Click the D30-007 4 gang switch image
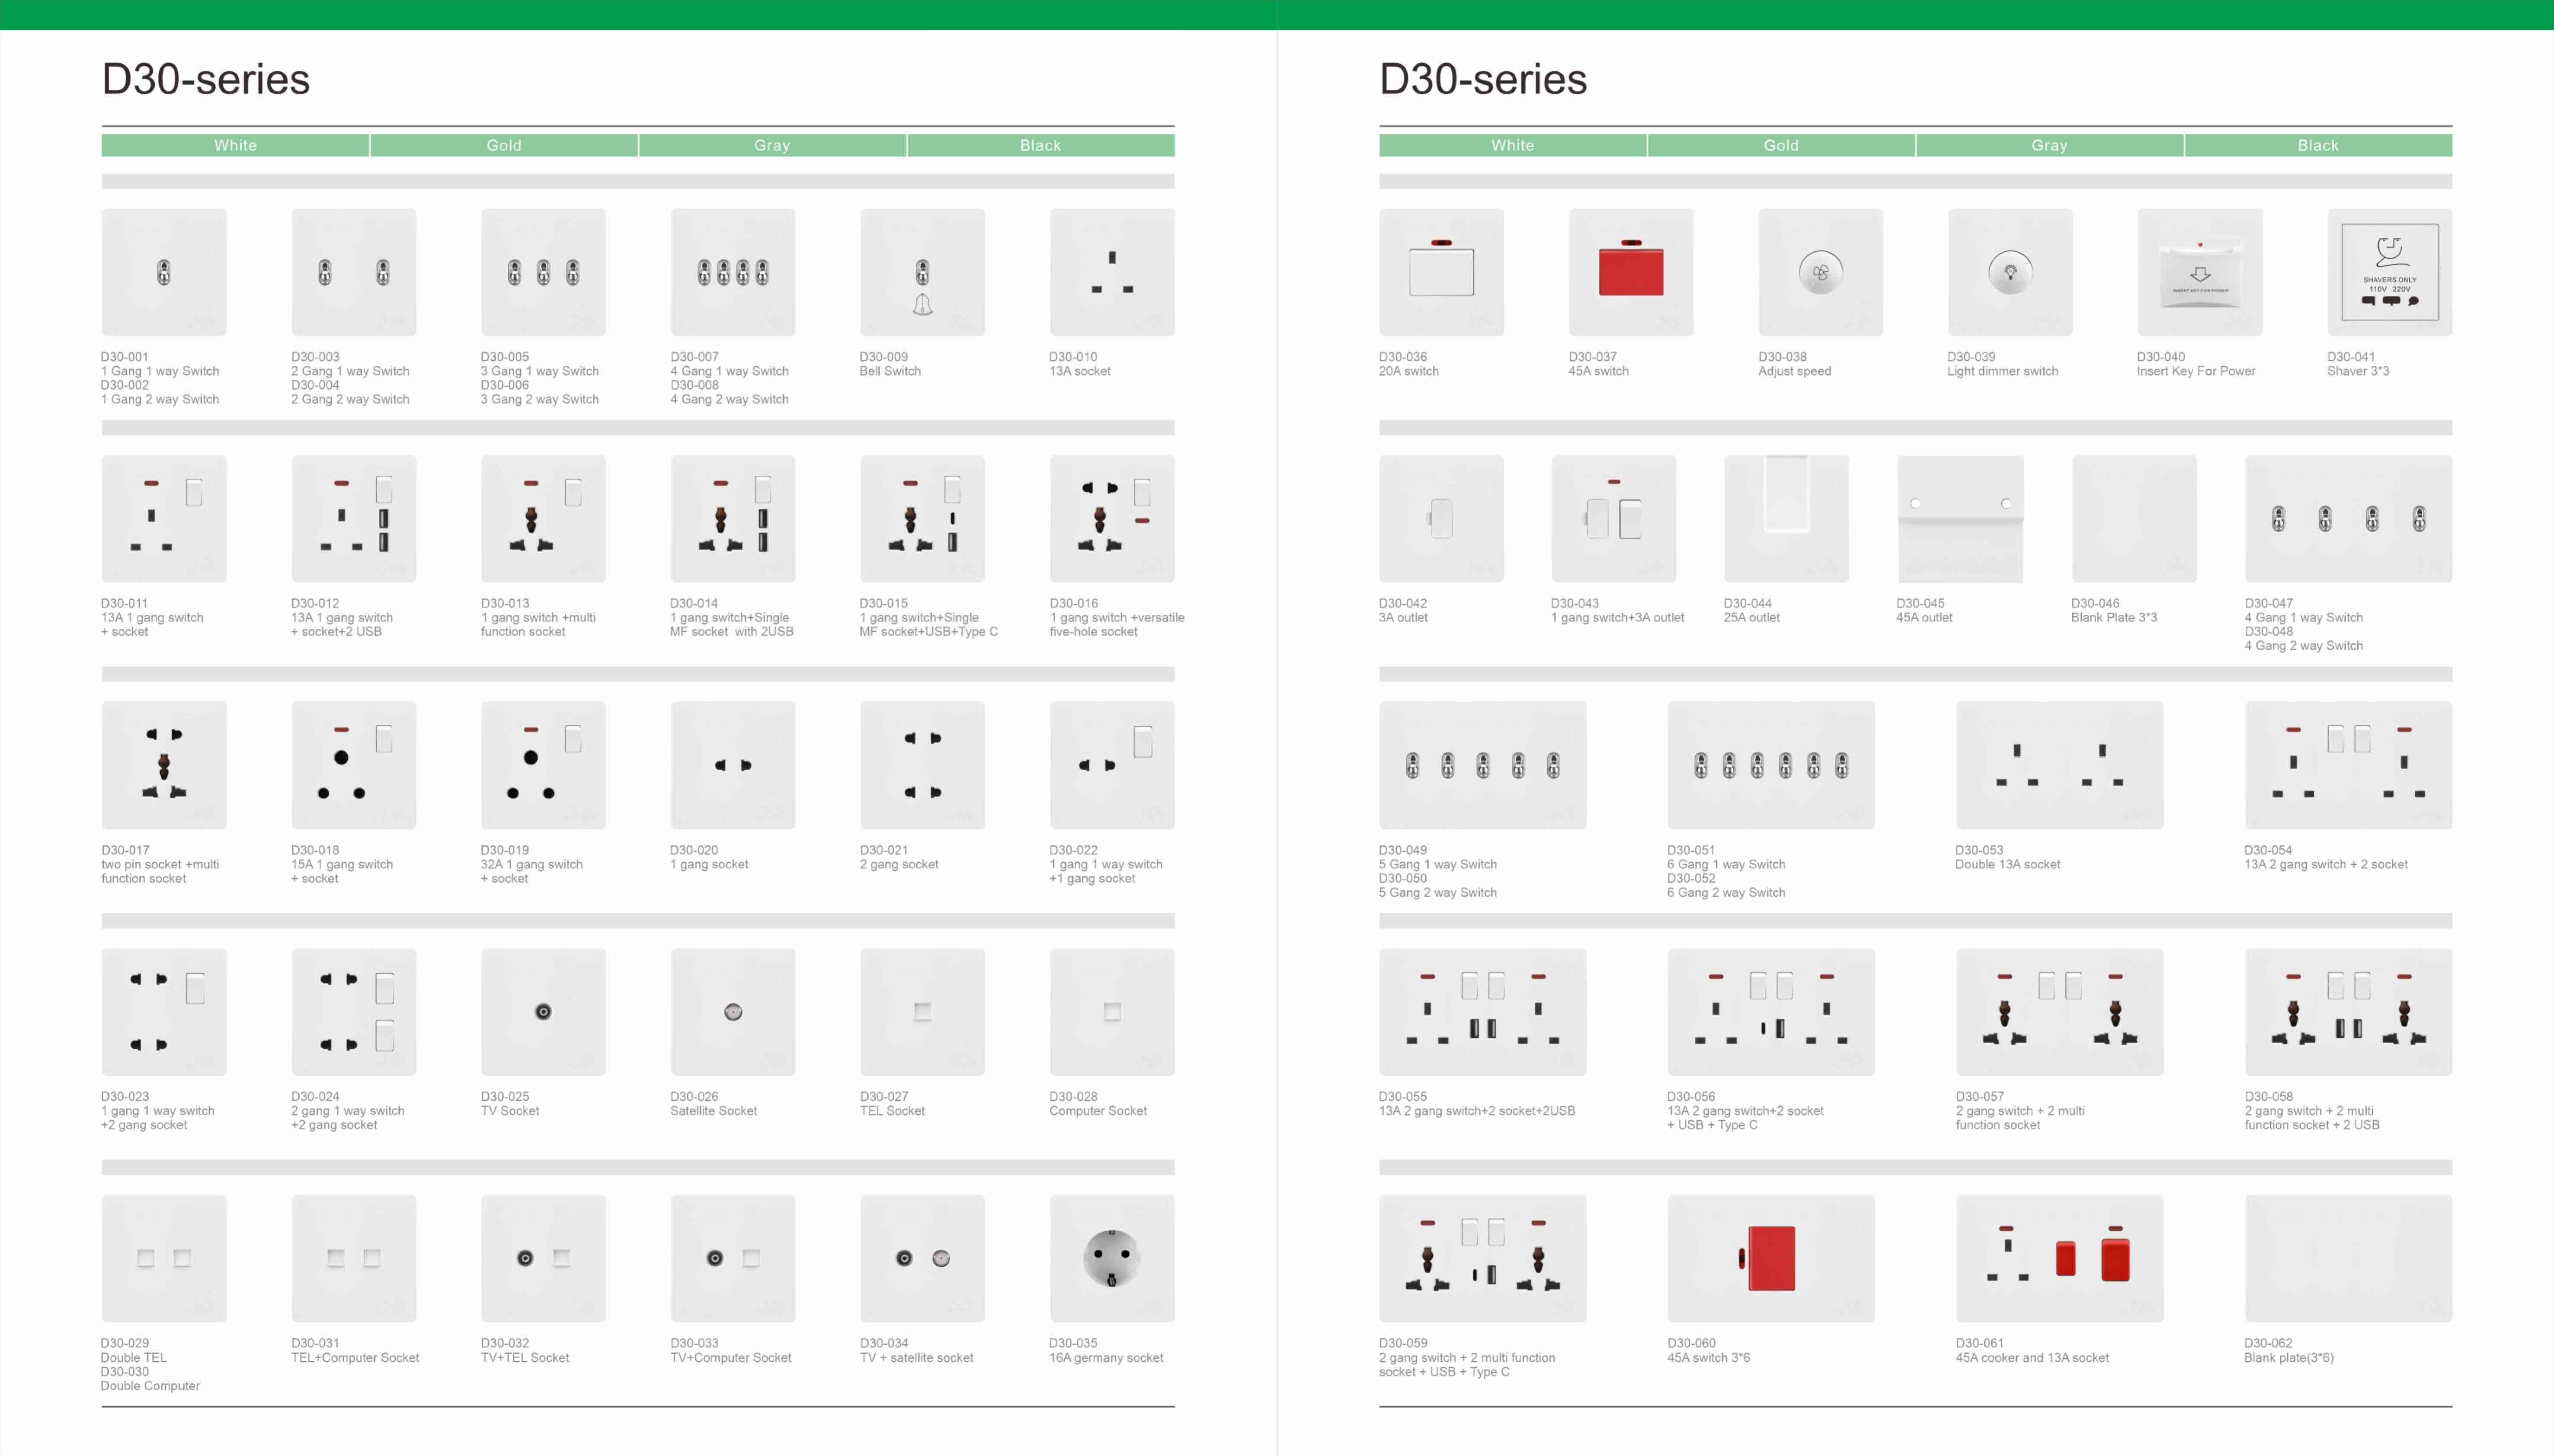Screen dimensions: 2554x1456 [x=733, y=272]
